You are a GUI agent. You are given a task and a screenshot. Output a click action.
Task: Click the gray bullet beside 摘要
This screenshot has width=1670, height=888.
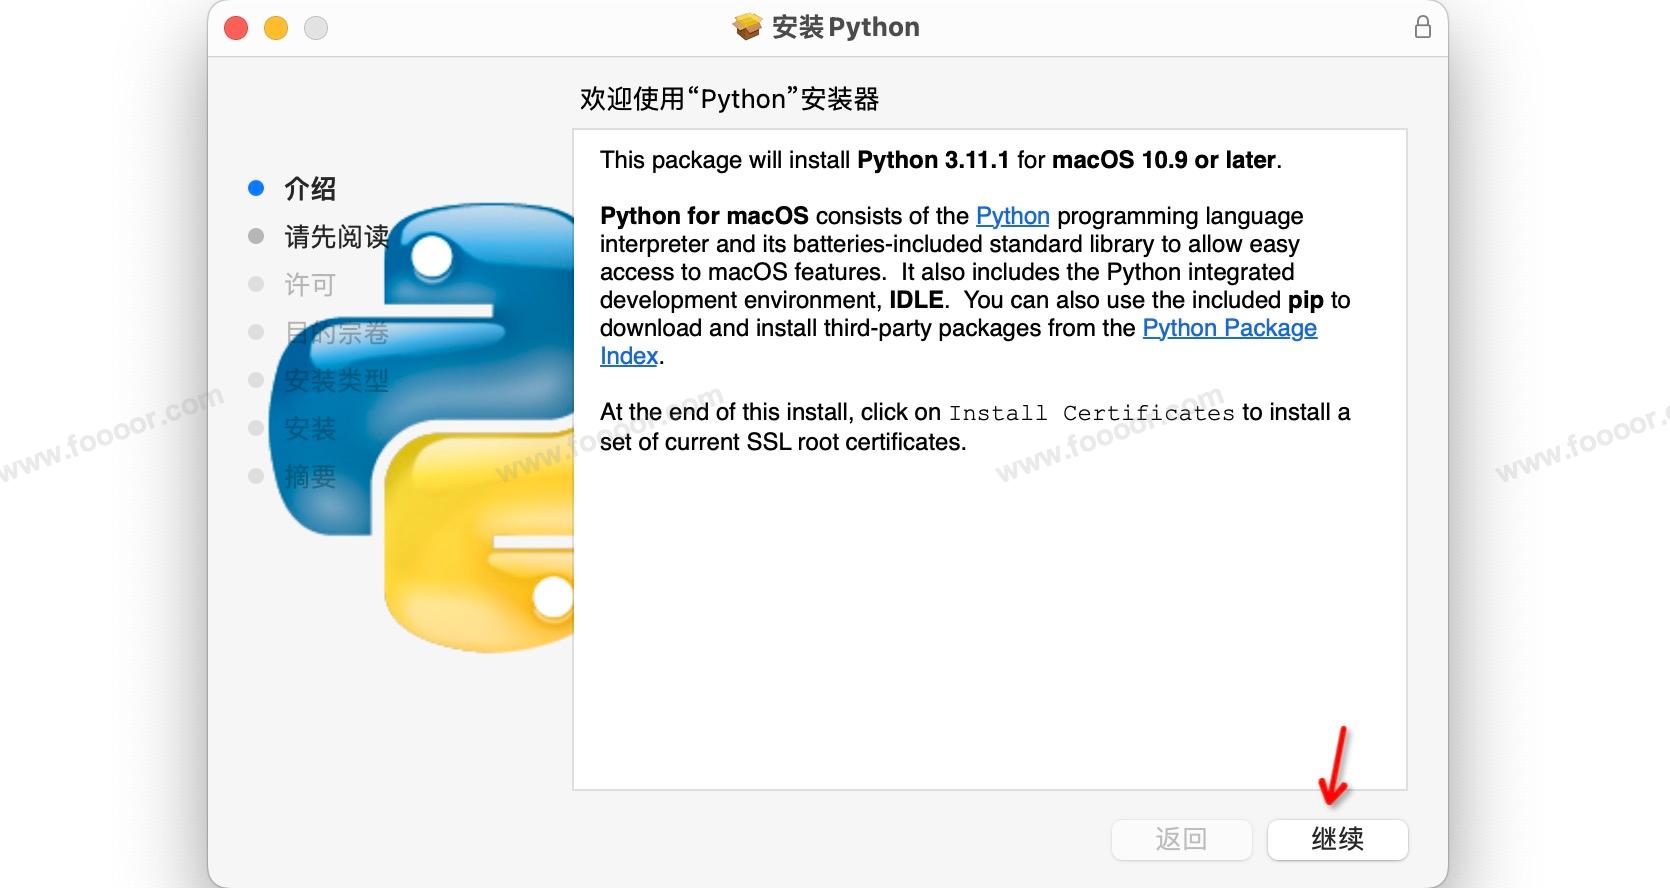click(256, 477)
